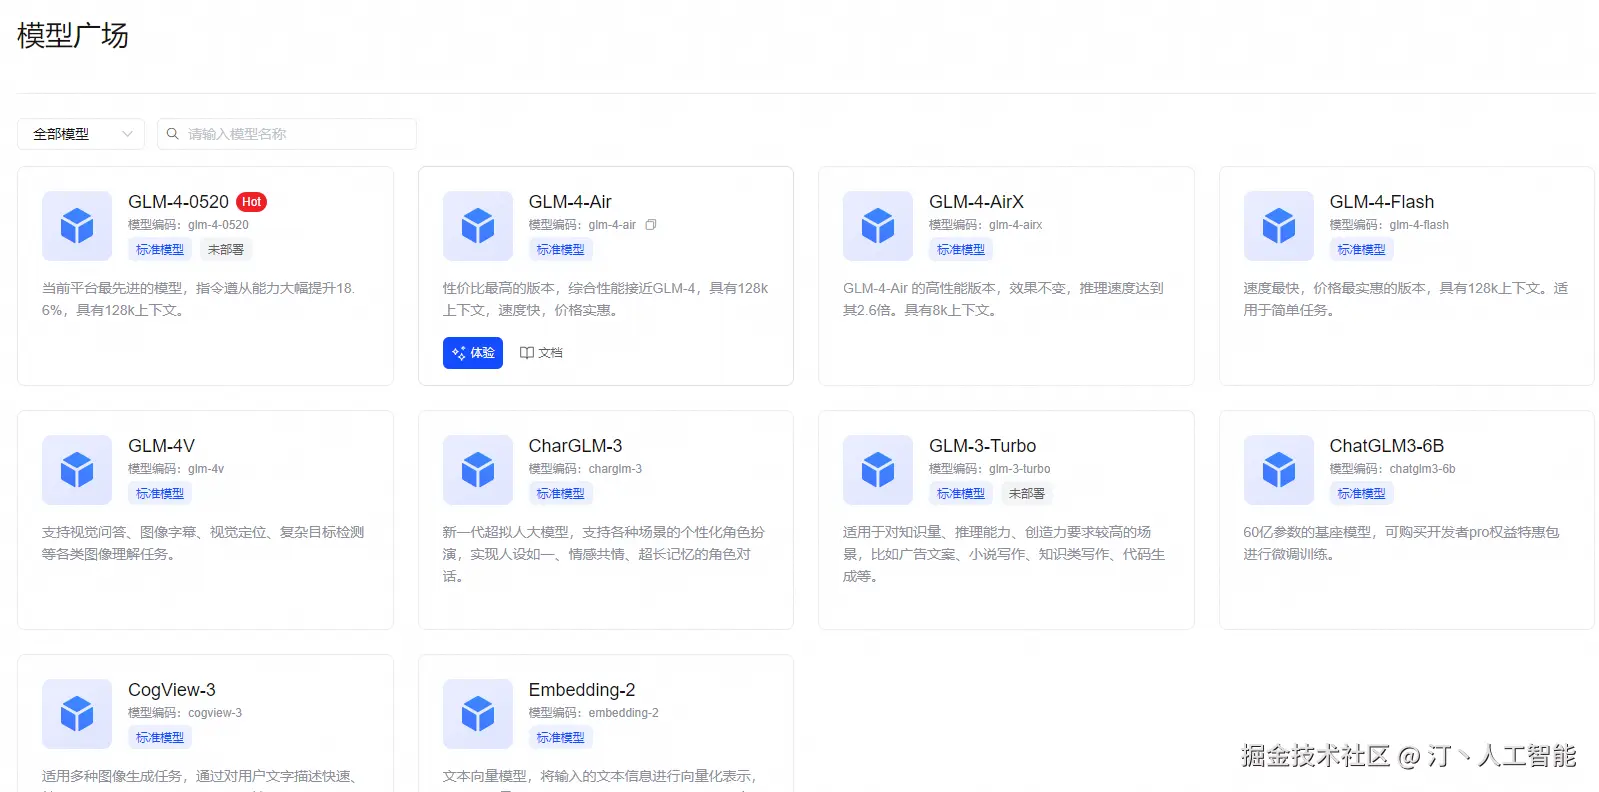Select the glm-4-flash model code text
This screenshot has width=1599, height=792.
[x=1419, y=225]
